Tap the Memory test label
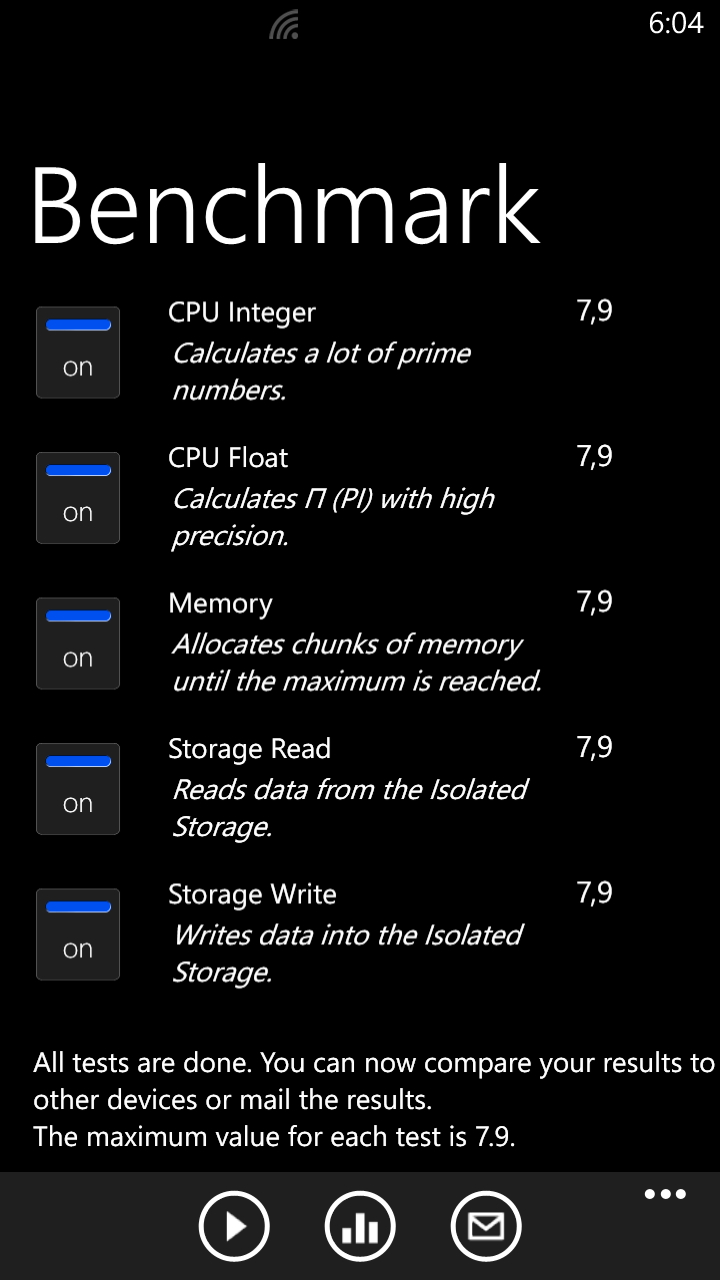The width and height of the screenshot is (720, 1280). click(220, 604)
